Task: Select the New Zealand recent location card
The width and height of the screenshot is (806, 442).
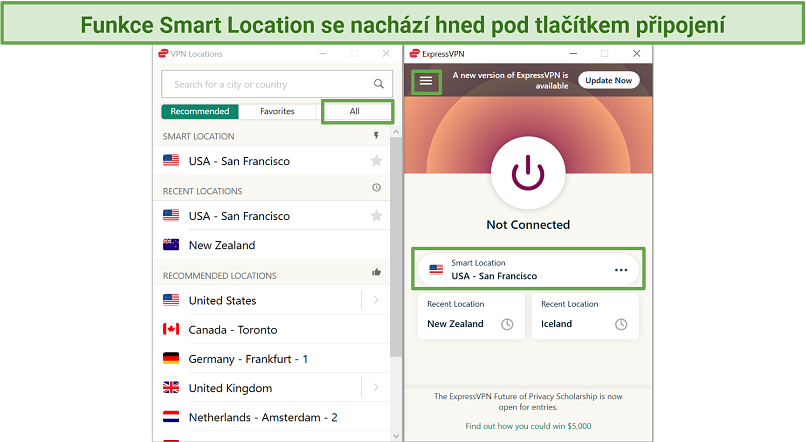Action: [471, 316]
